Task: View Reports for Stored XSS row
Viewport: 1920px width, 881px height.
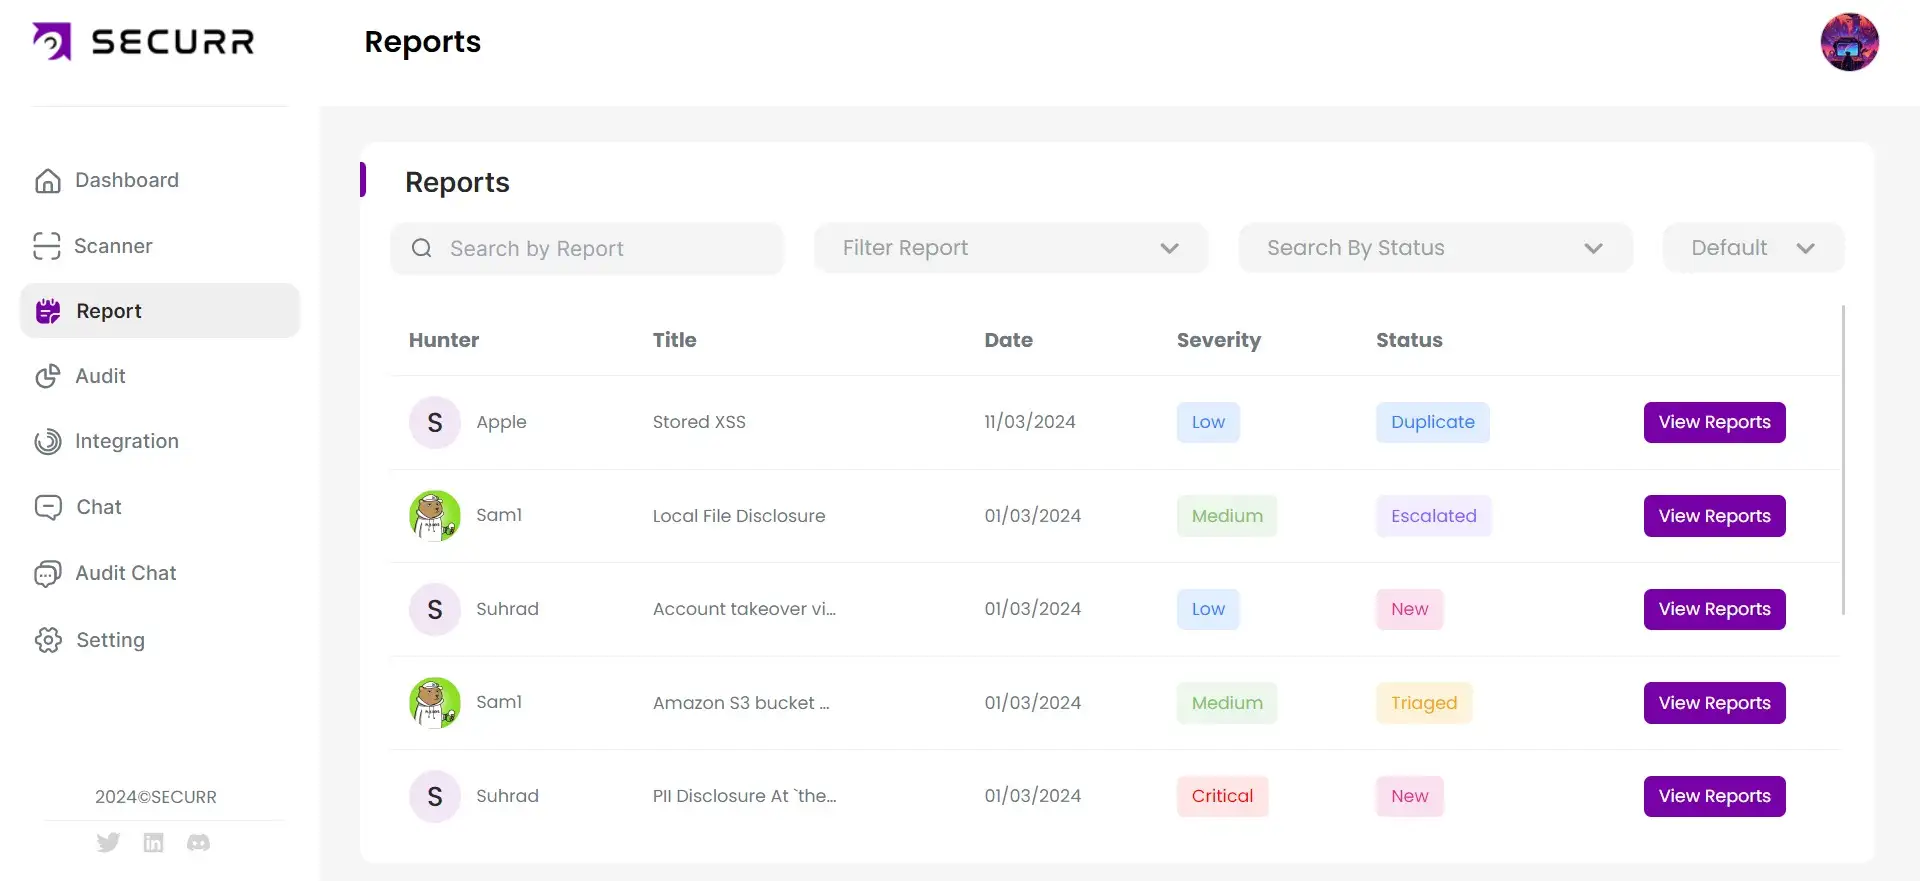Action: [1714, 422]
